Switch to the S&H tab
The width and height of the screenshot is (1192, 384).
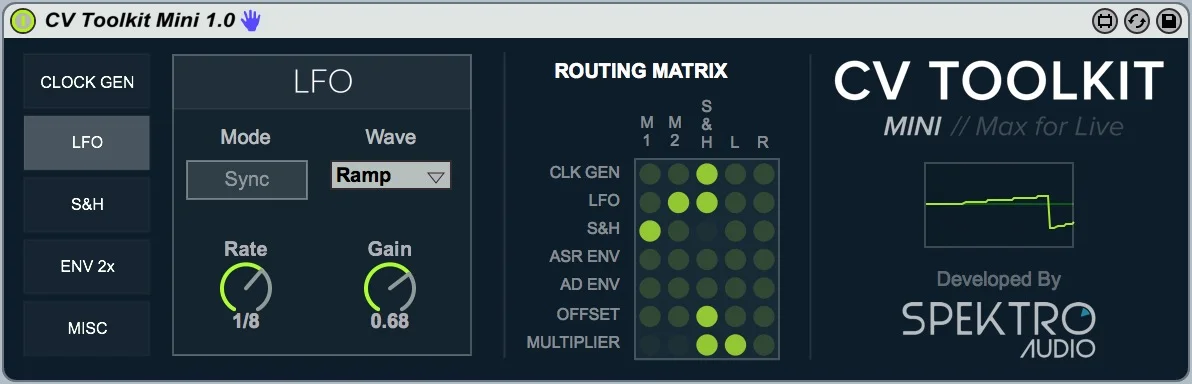pos(87,205)
